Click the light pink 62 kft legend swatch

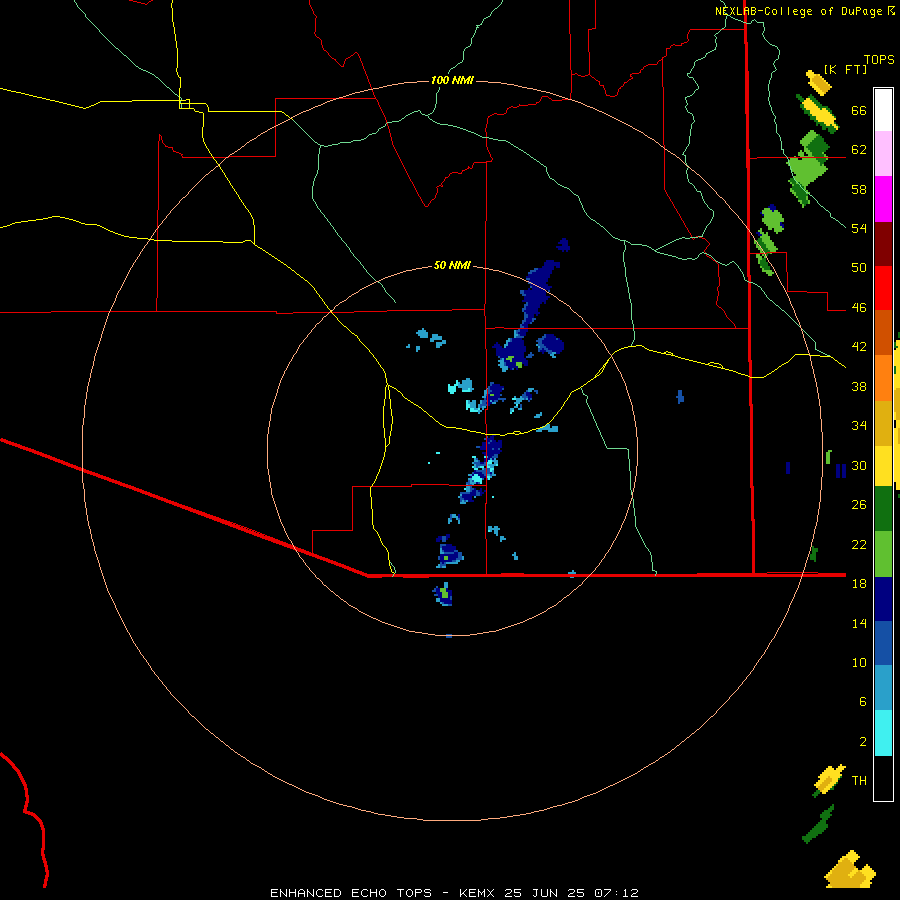pos(883,154)
